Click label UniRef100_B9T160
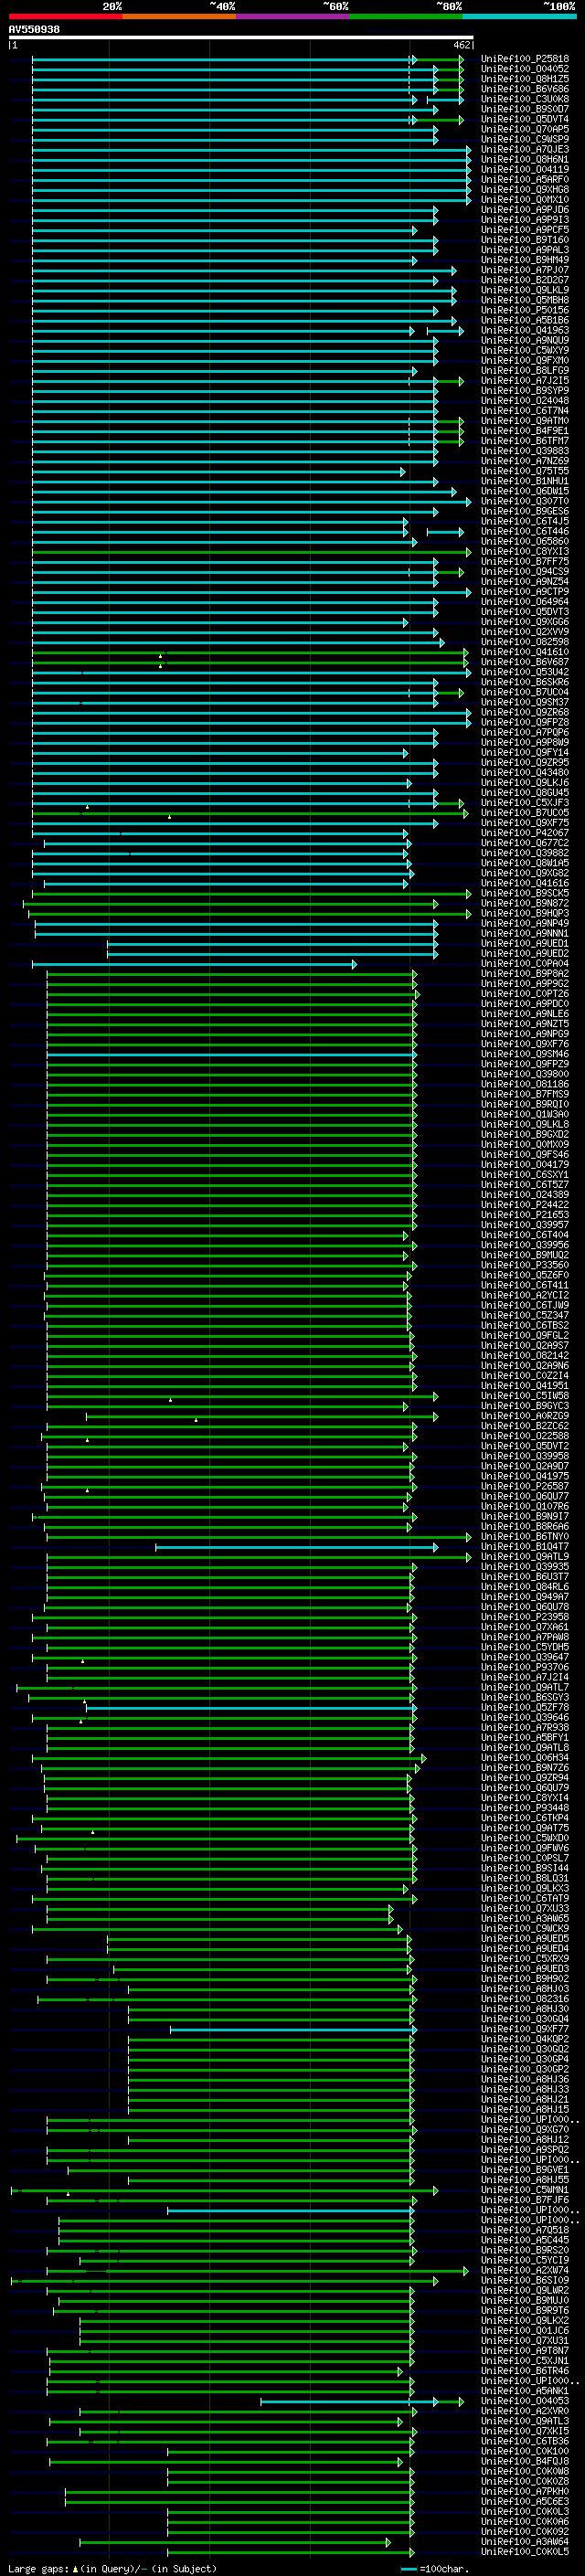Viewport: 585px width, 2576px height. [x=525, y=240]
